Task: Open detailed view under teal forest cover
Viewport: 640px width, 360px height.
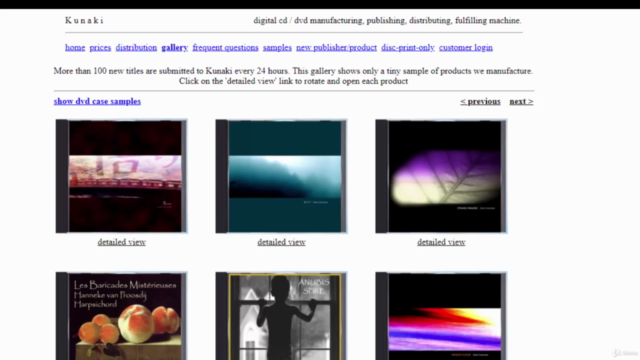Action: coord(282,242)
